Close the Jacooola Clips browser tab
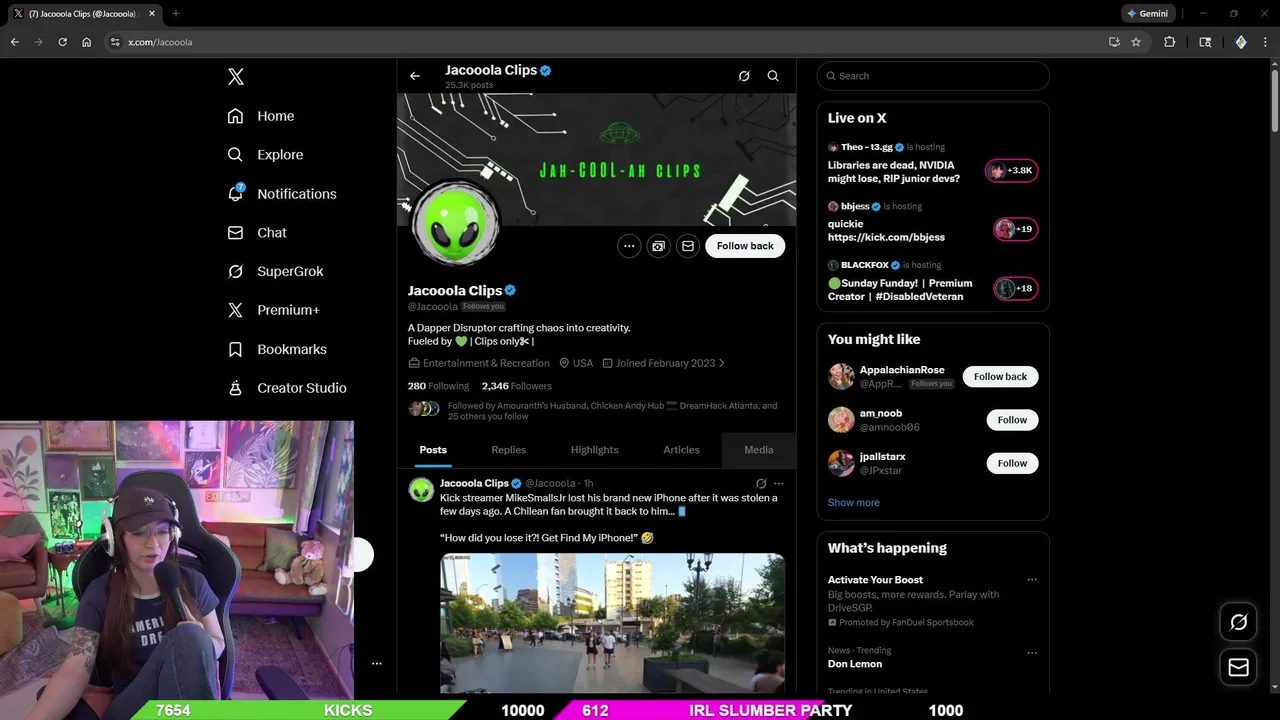 (x=150, y=14)
